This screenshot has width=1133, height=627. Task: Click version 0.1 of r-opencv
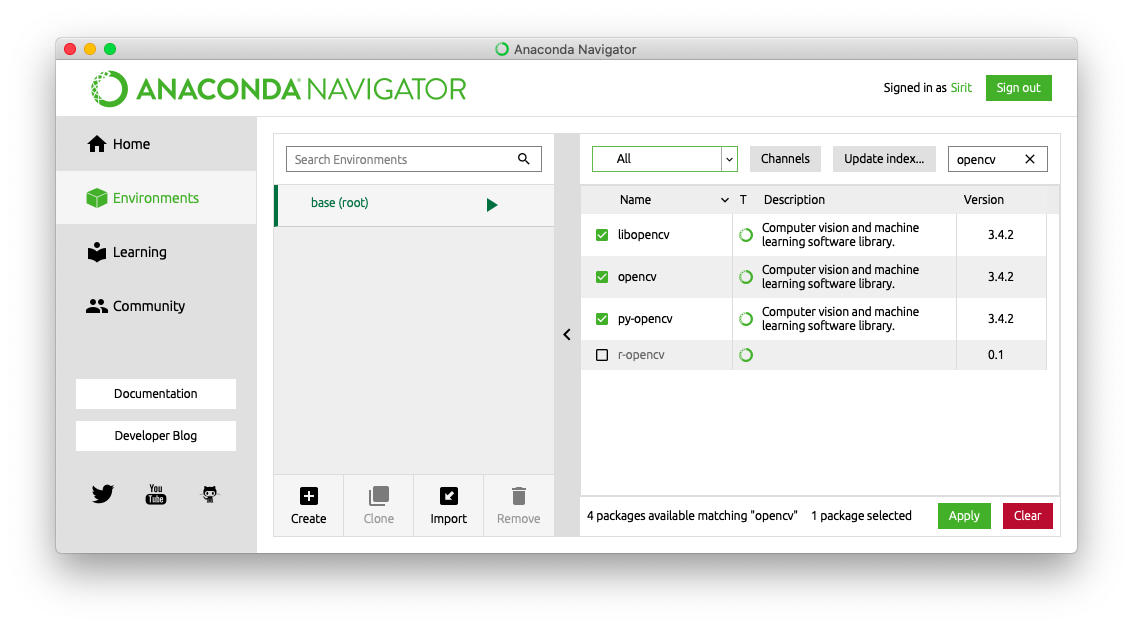pyautogui.click(x=996, y=355)
